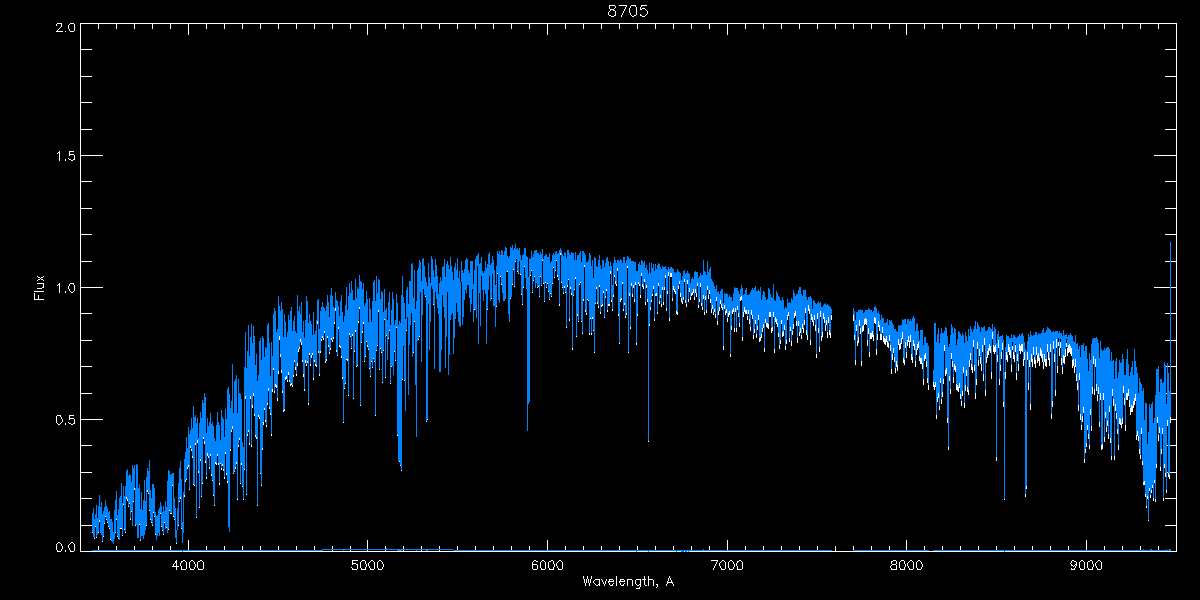The width and height of the screenshot is (1200, 600).
Task: Click the "Wavelength, A" x-axis label
Action: (x=627, y=581)
